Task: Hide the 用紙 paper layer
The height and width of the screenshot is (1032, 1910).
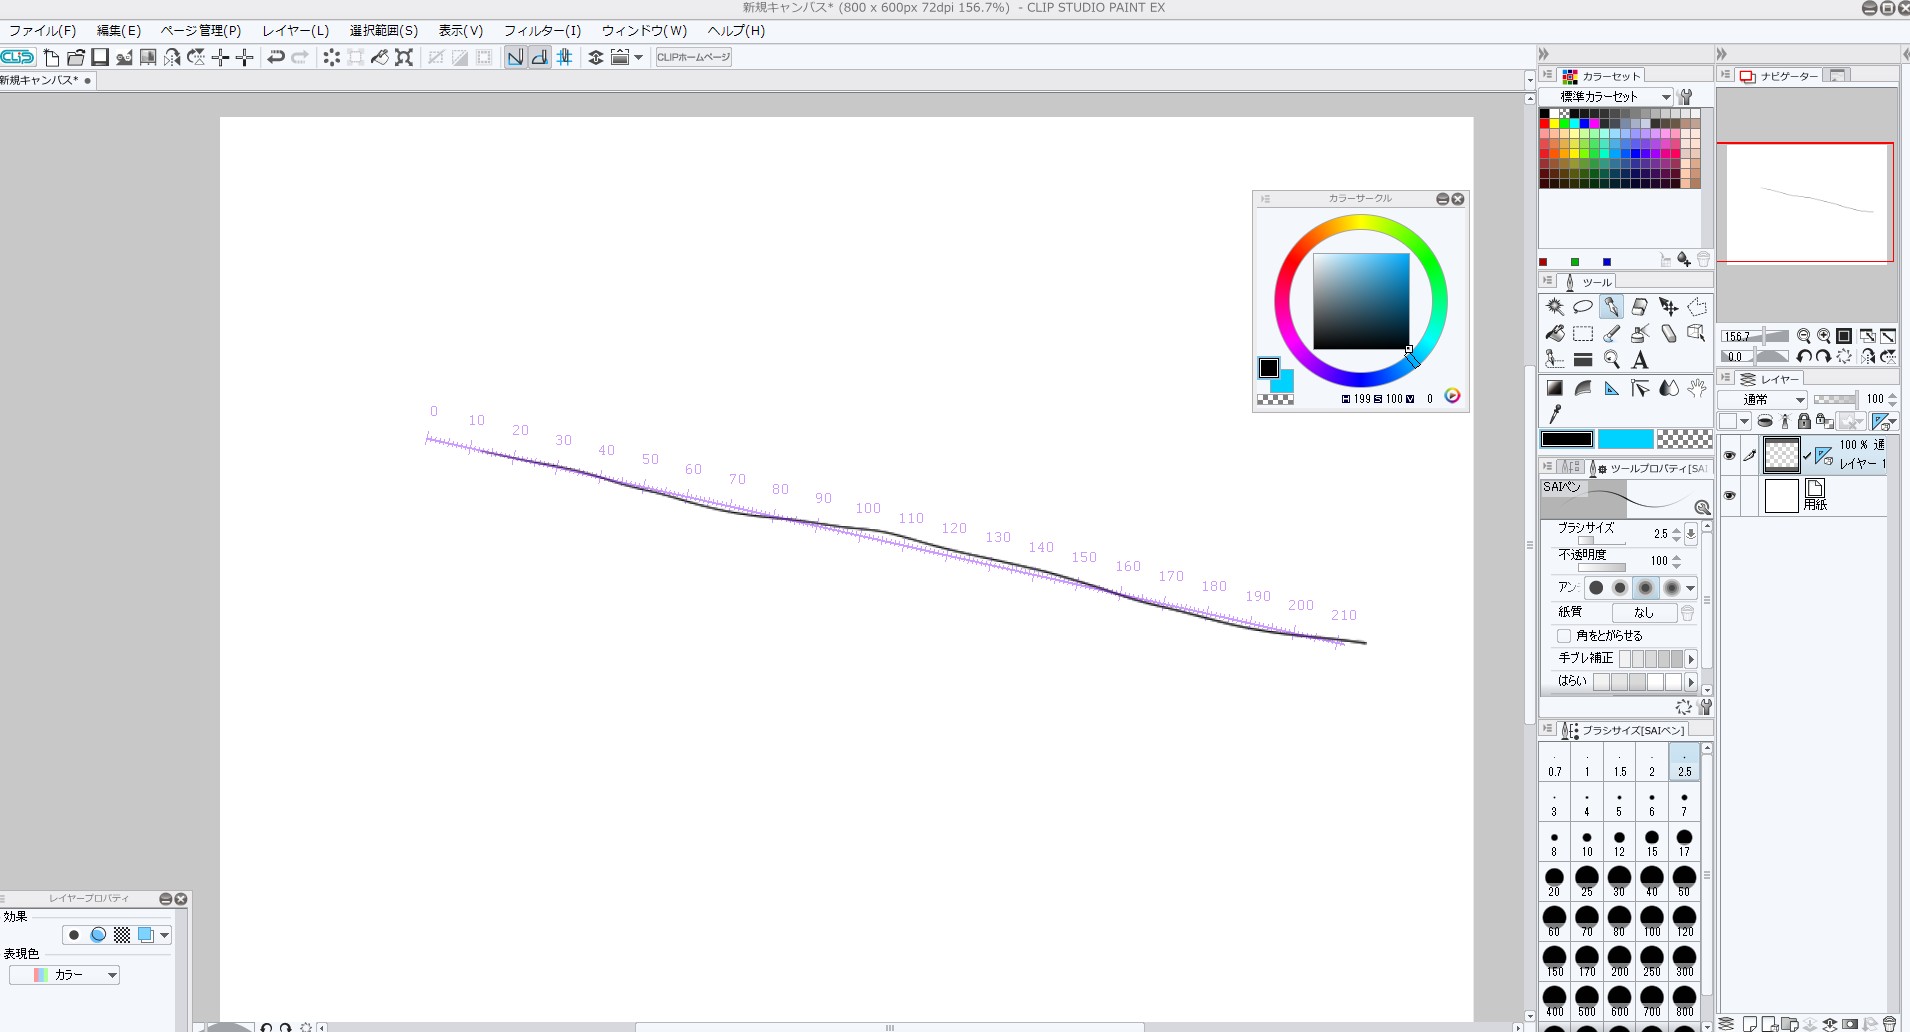Action: point(1729,496)
